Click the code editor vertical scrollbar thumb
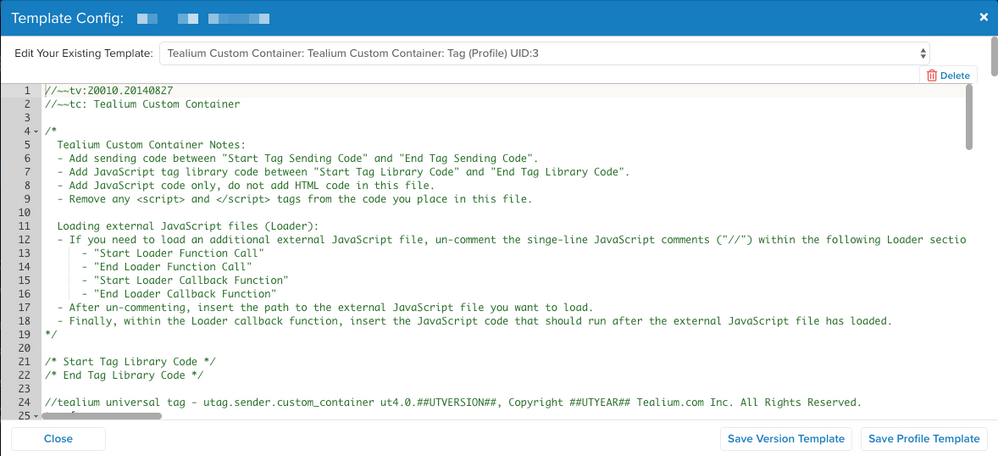 pos(968,117)
